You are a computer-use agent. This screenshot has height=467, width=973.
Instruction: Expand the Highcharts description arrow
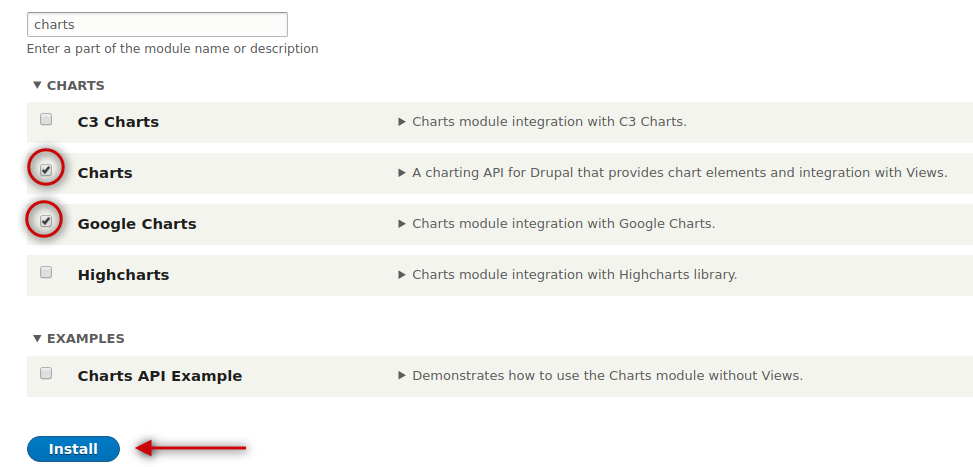tap(401, 275)
